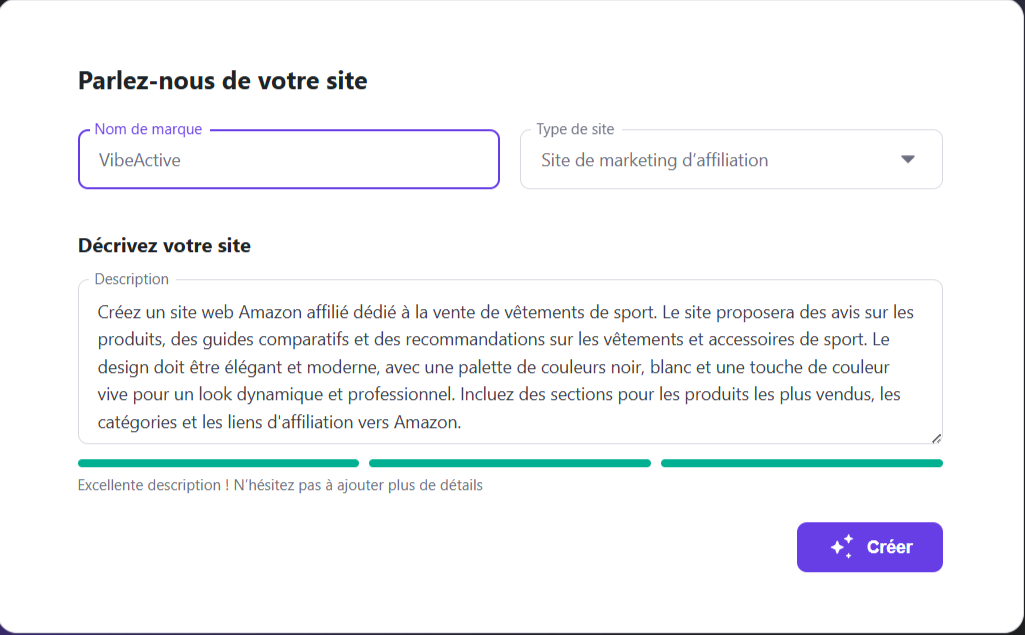1025x635 pixels.
Task: Click the Nom de marque label
Action: (146, 129)
